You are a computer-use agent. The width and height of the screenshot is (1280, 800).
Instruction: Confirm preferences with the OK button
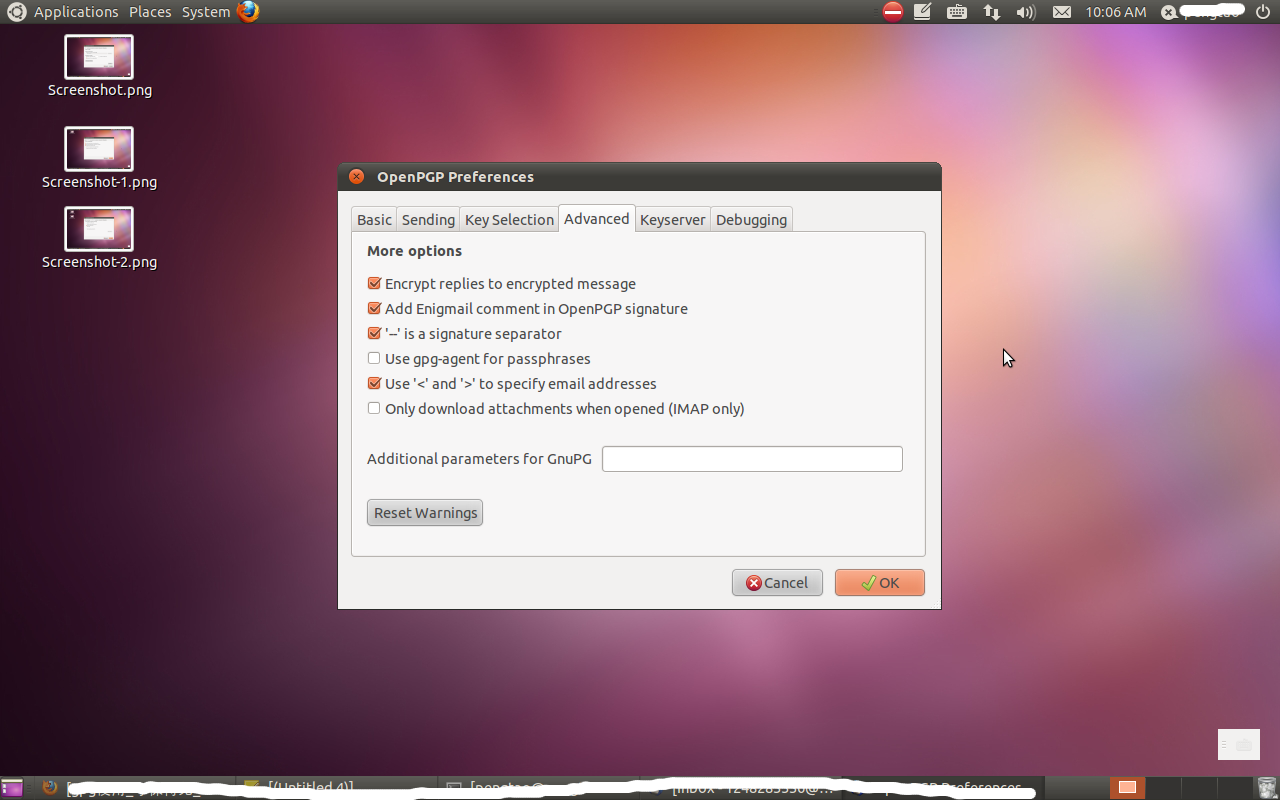click(x=880, y=583)
